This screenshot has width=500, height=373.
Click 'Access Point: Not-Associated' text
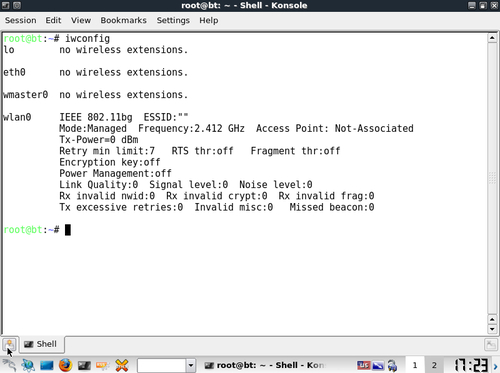pos(335,129)
